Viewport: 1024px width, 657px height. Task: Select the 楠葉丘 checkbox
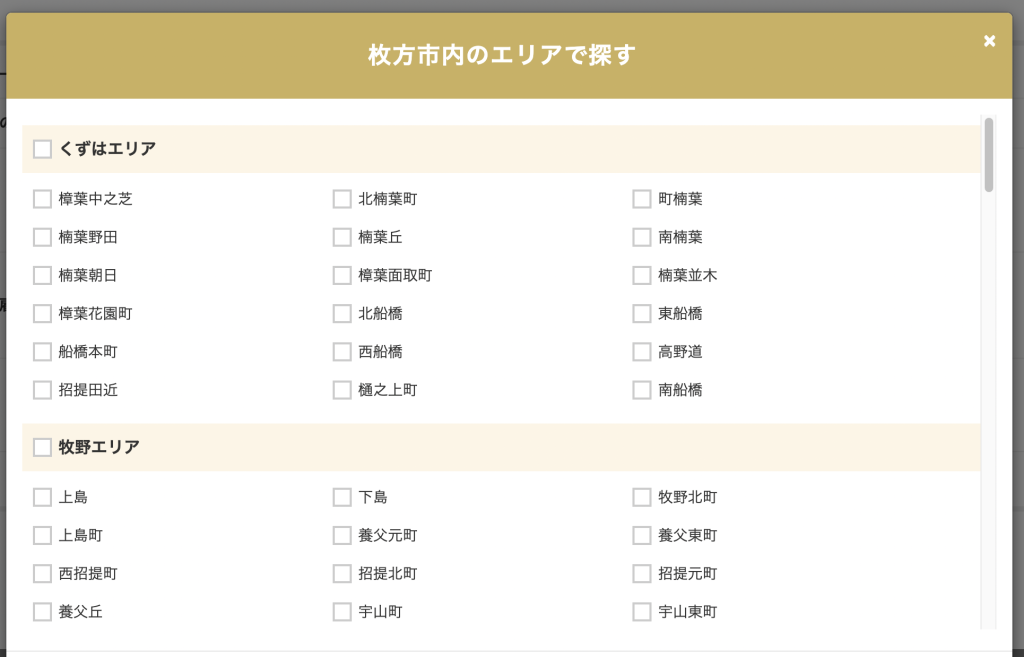click(342, 237)
